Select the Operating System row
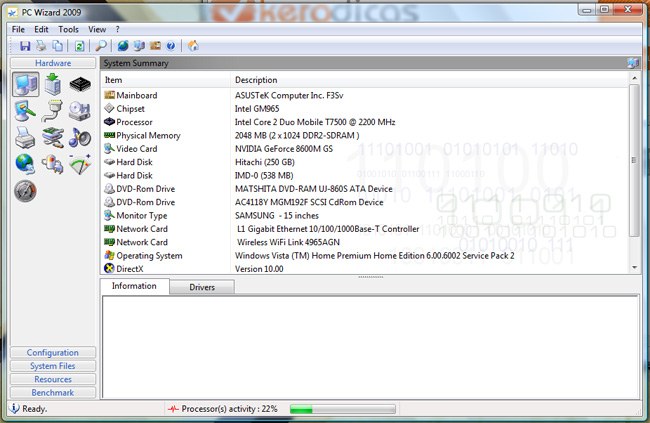Screen dimensions: 650x423 pyautogui.click(x=365, y=255)
